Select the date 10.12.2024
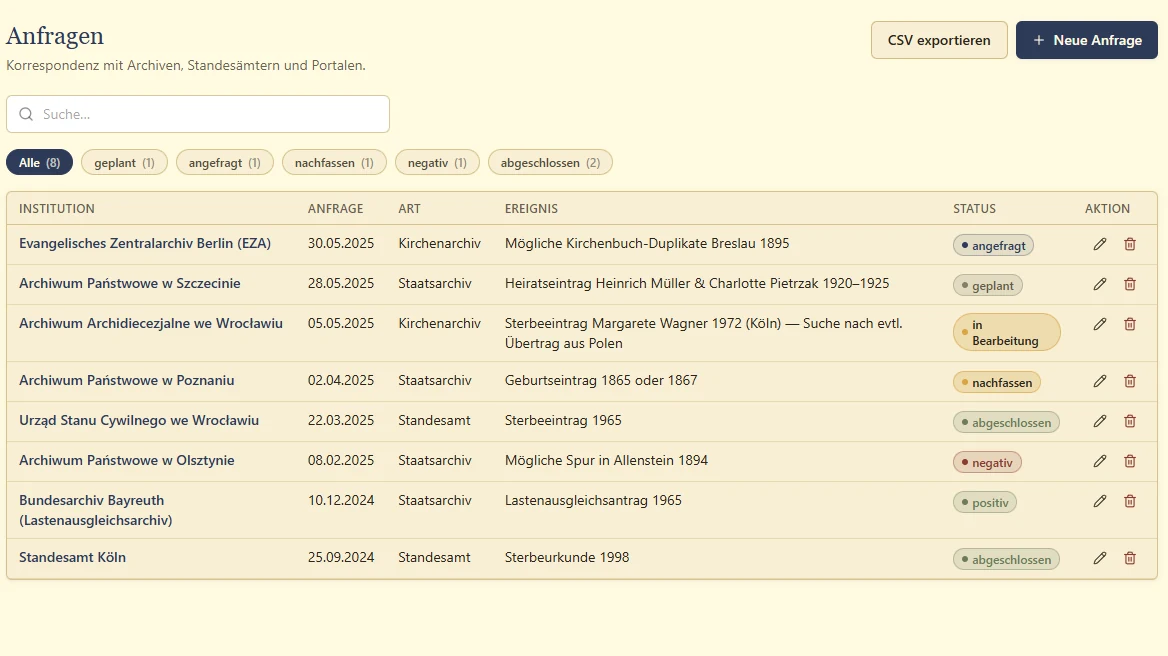This screenshot has width=1168, height=656. click(341, 500)
